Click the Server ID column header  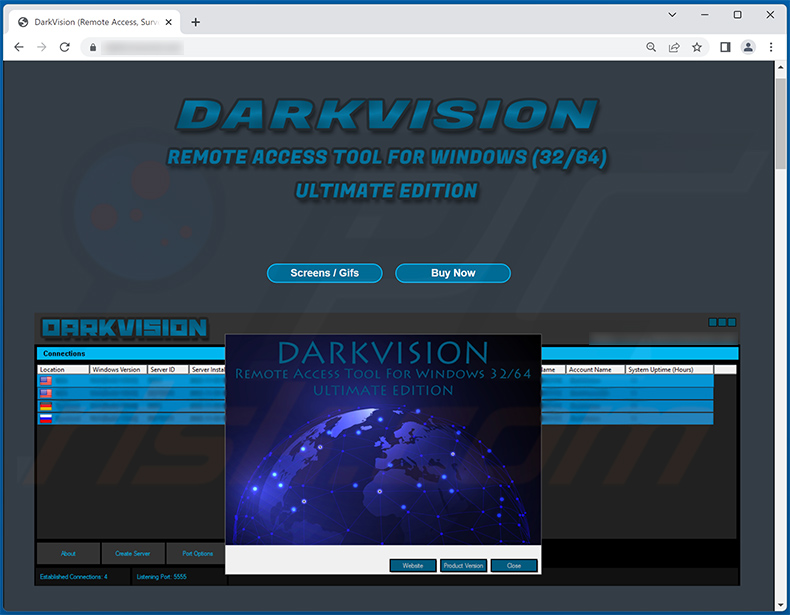pos(168,369)
